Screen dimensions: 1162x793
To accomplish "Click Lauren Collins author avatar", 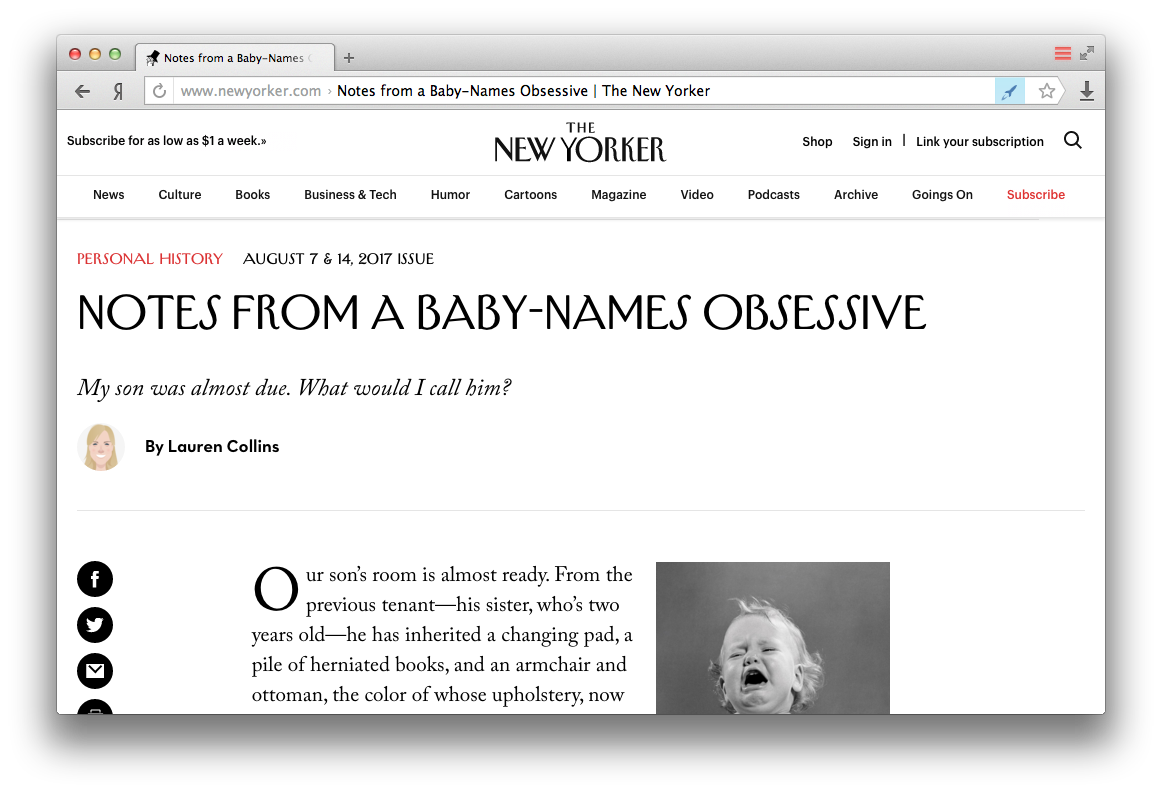I will point(101,447).
